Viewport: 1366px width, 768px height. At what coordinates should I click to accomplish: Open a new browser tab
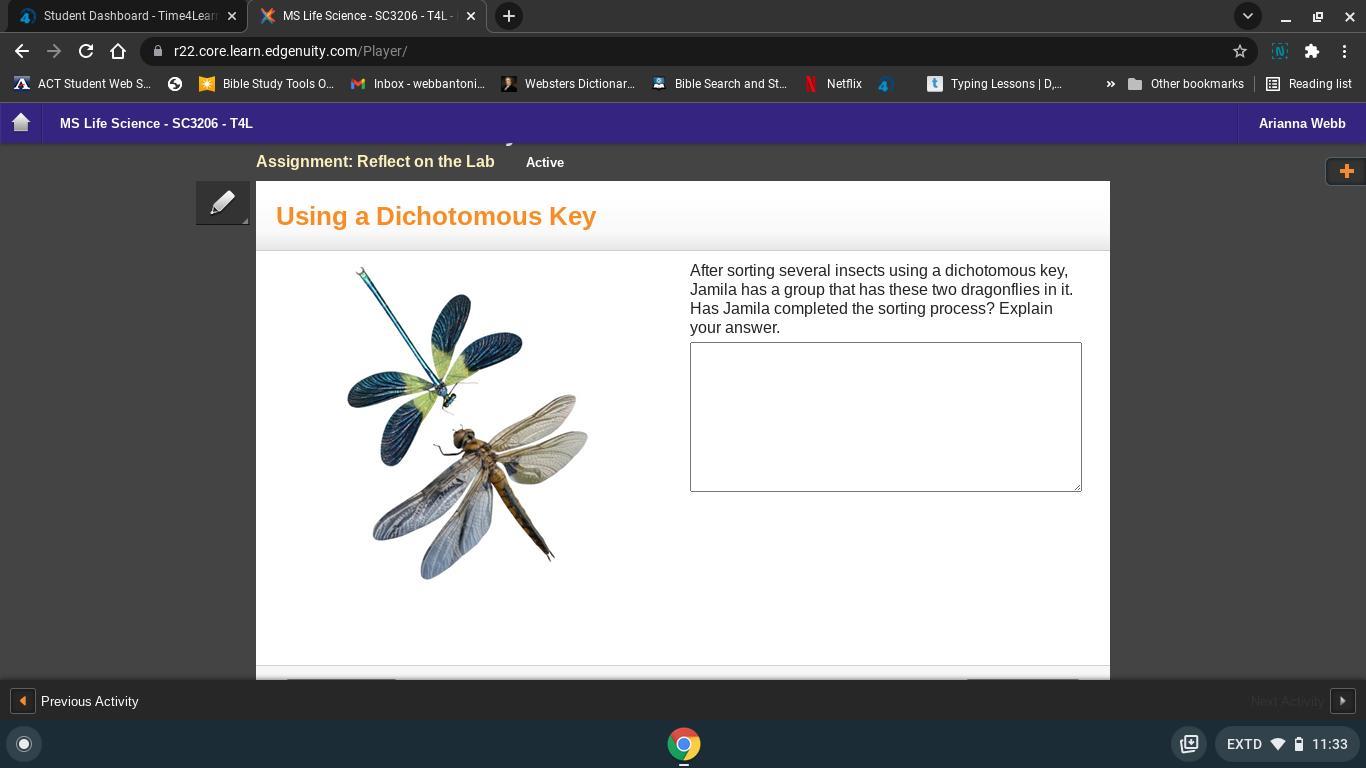click(x=508, y=16)
